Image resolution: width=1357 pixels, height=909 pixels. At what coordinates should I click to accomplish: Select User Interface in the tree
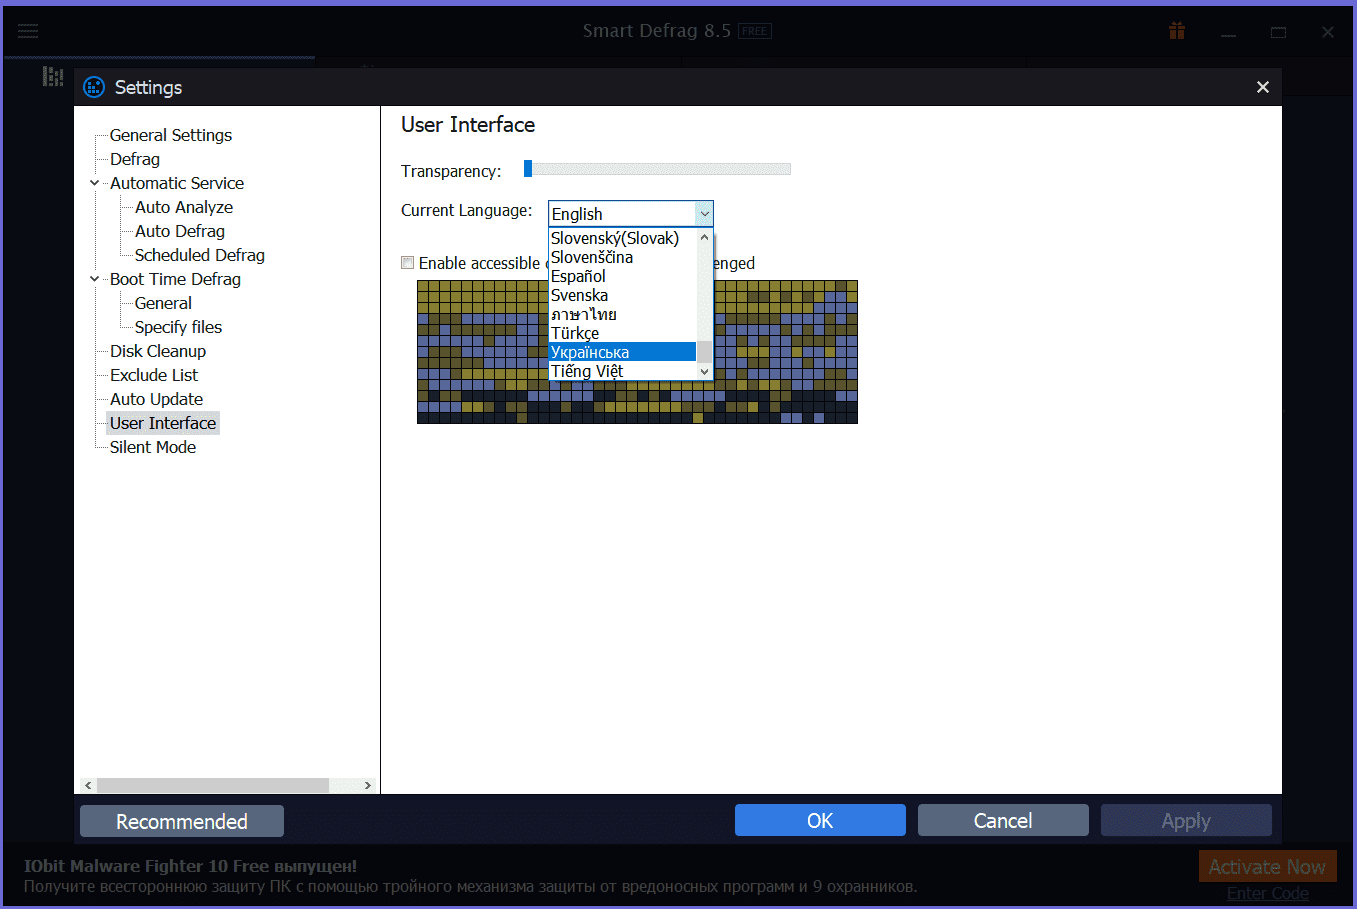[163, 423]
